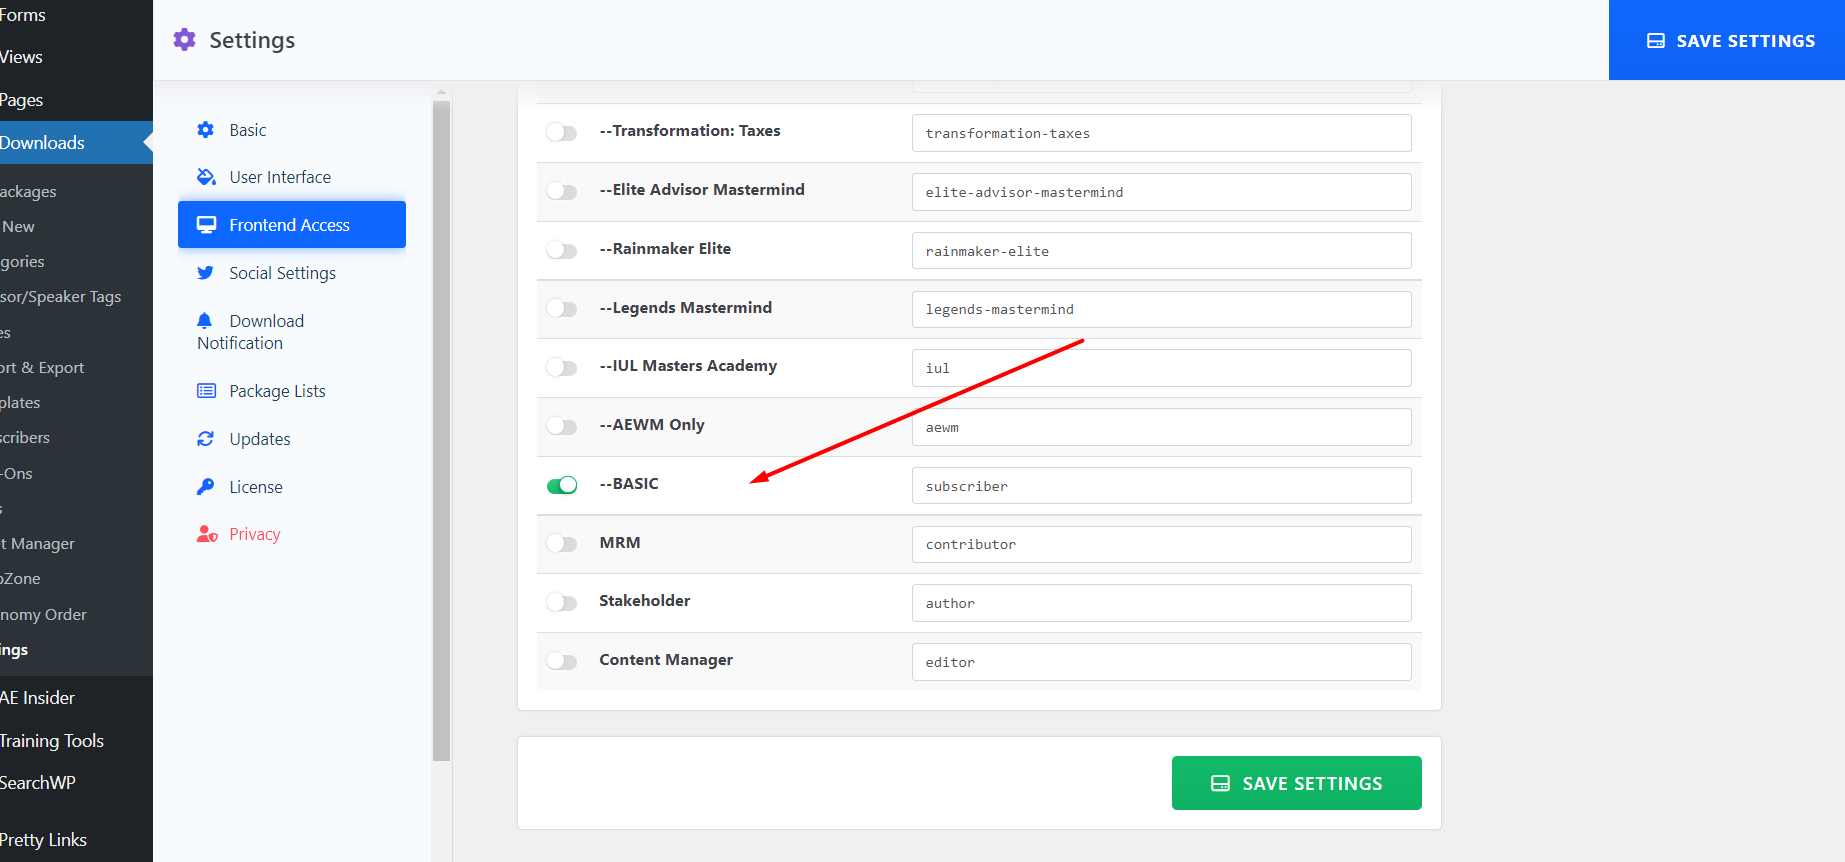
Task: Select the Frontend Access tab
Action: pyautogui.click(x=292, y=224)
